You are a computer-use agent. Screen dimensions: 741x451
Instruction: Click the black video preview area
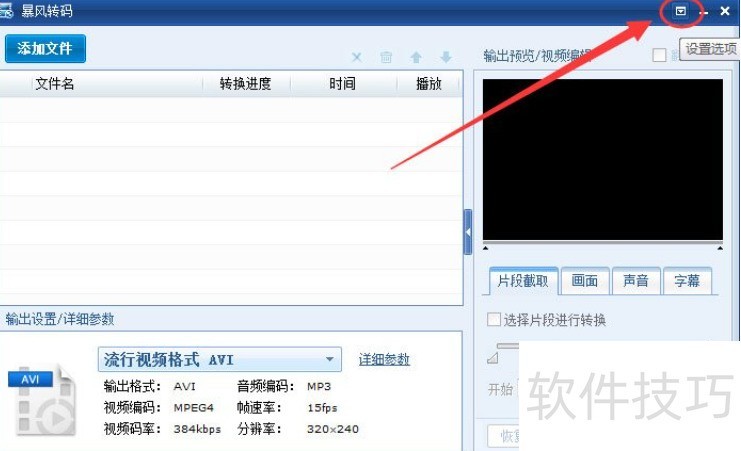[x=603, y=160]
